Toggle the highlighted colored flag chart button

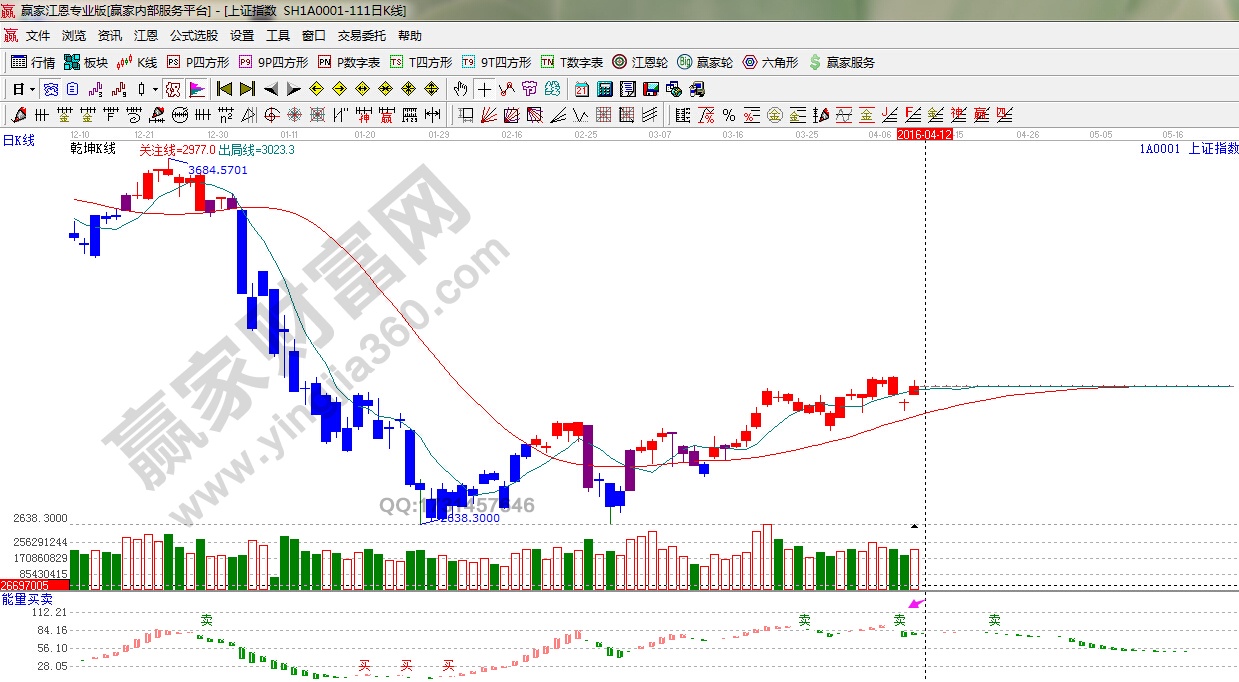pos(196,89)
